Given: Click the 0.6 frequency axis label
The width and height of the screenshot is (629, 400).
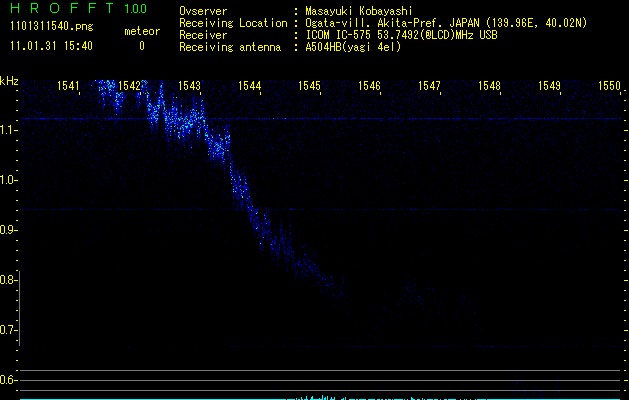Looking at the screenshot, I should pyautogui.click(x=7, y=380).
